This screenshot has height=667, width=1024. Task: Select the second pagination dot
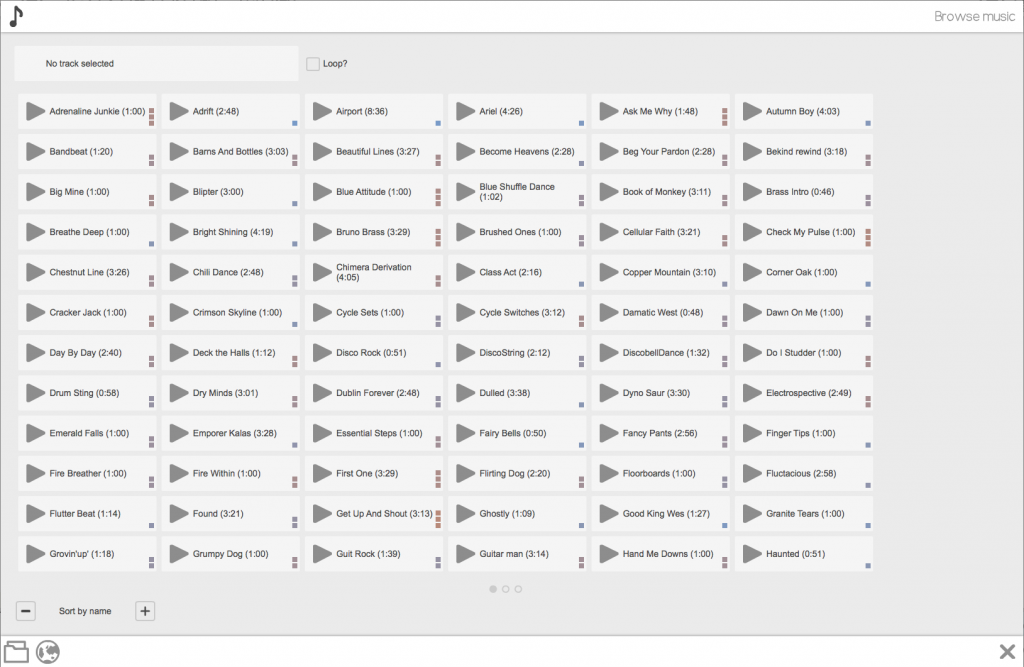click(505, 589)
